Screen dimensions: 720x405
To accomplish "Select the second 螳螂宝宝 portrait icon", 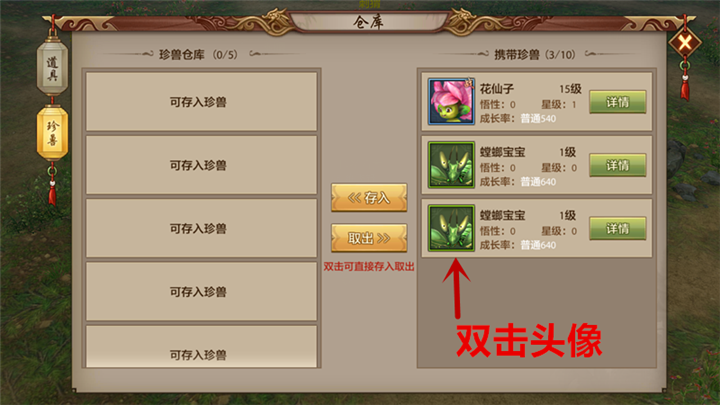I will (x=451, y=165).
